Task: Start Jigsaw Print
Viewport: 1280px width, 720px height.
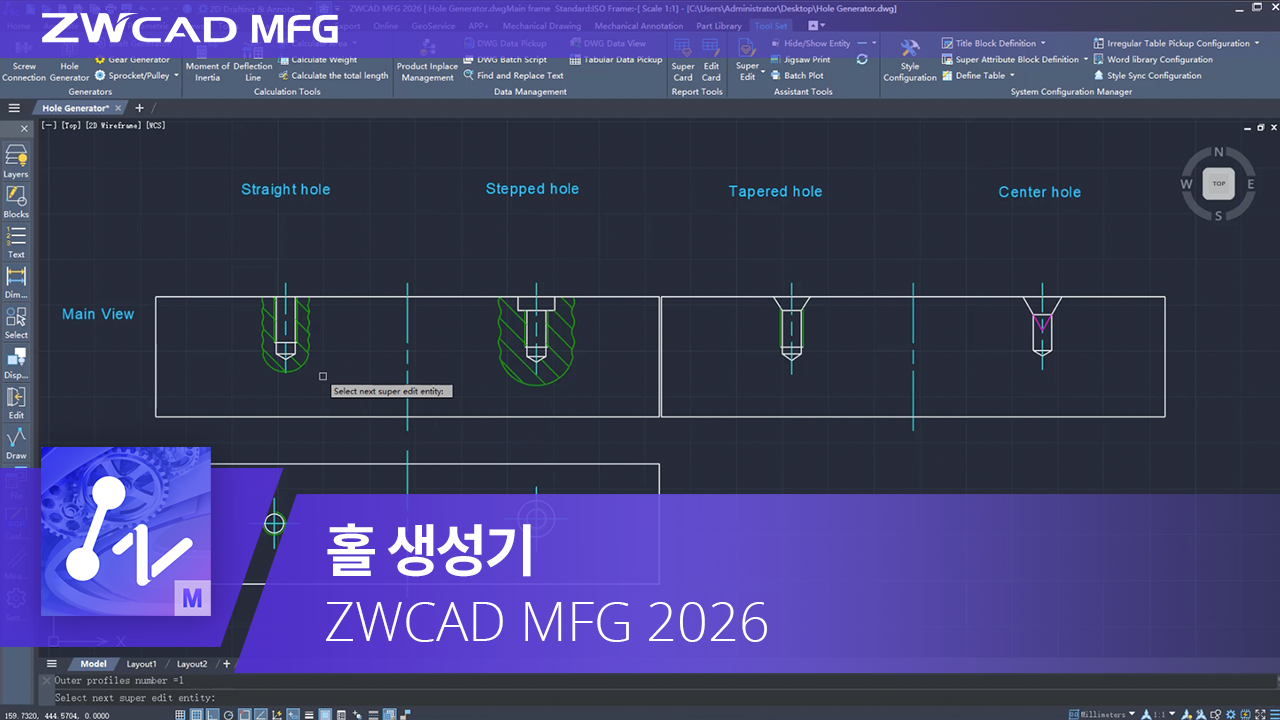Action: [800, 60]
